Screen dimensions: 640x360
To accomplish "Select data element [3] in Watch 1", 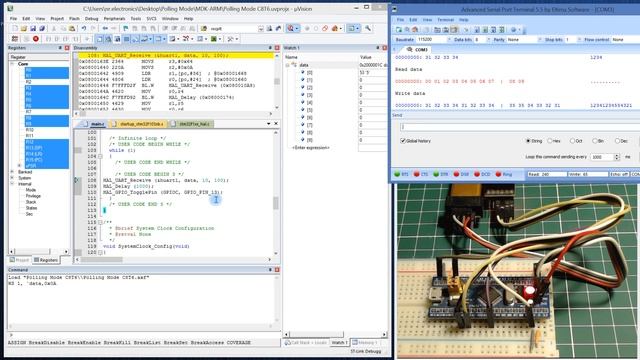I will coord(309,95).
